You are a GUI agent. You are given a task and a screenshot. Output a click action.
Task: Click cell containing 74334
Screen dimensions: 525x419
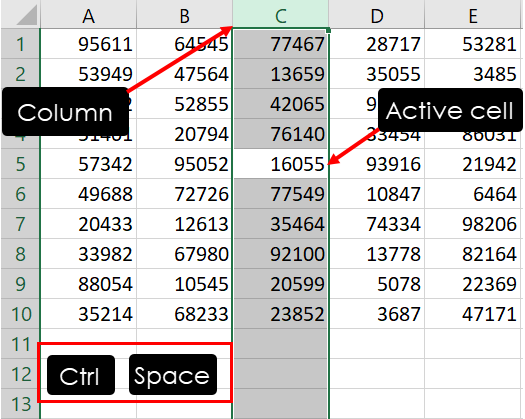(x=377, y=224)
